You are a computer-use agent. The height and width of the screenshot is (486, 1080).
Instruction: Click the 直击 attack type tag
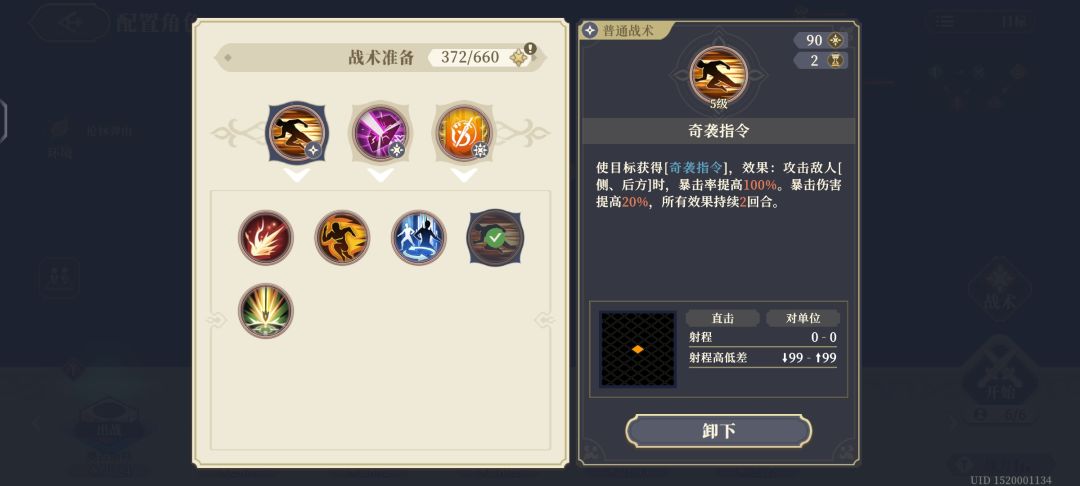coord(723,318)
